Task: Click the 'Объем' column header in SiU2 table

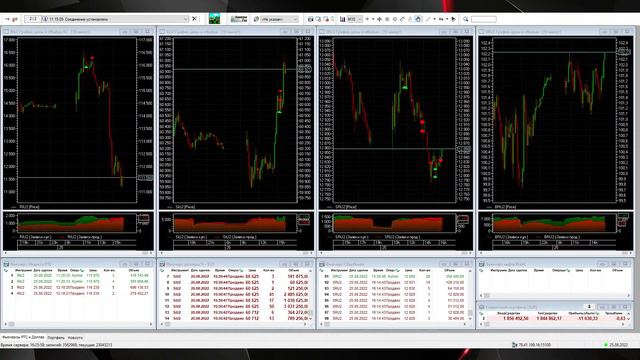Action: click(293, 270)
